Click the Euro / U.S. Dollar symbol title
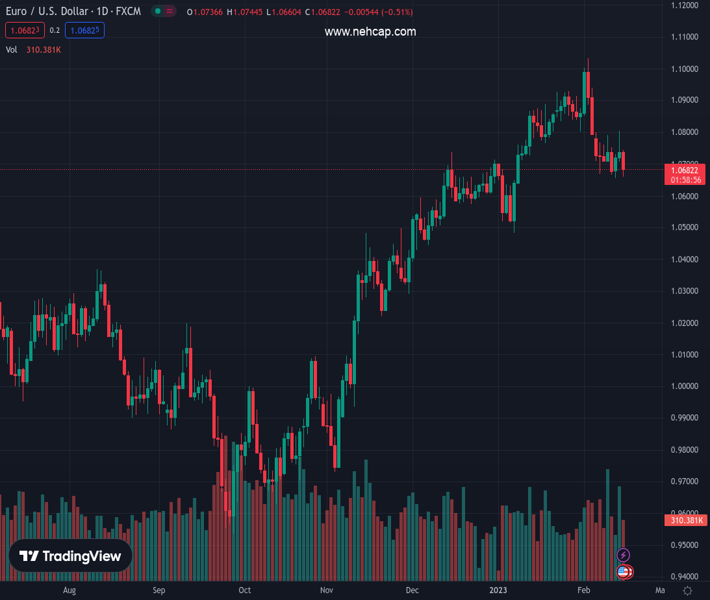Viewport: 710px width, 600px height. pyautogui.click(x=72, y=11)
